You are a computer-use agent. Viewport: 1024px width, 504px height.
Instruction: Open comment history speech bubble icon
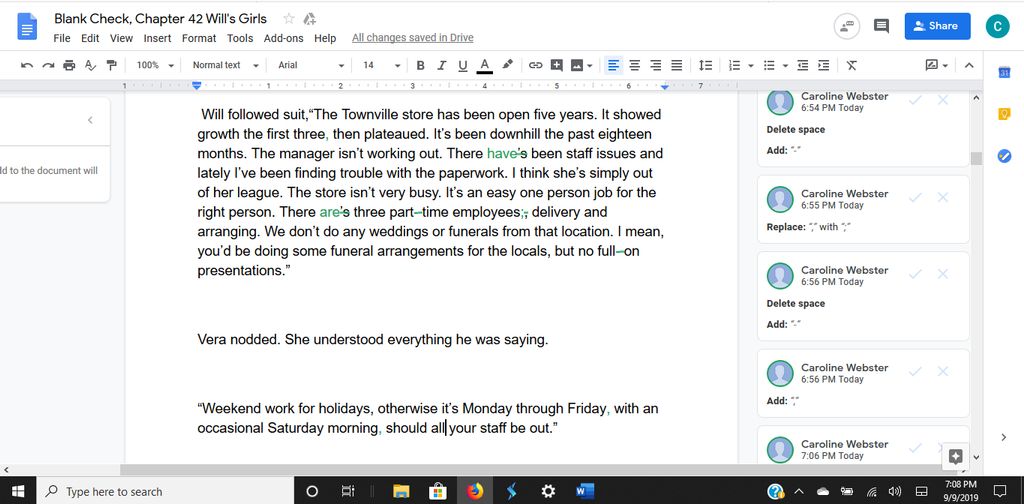click(x=881, y=26)
